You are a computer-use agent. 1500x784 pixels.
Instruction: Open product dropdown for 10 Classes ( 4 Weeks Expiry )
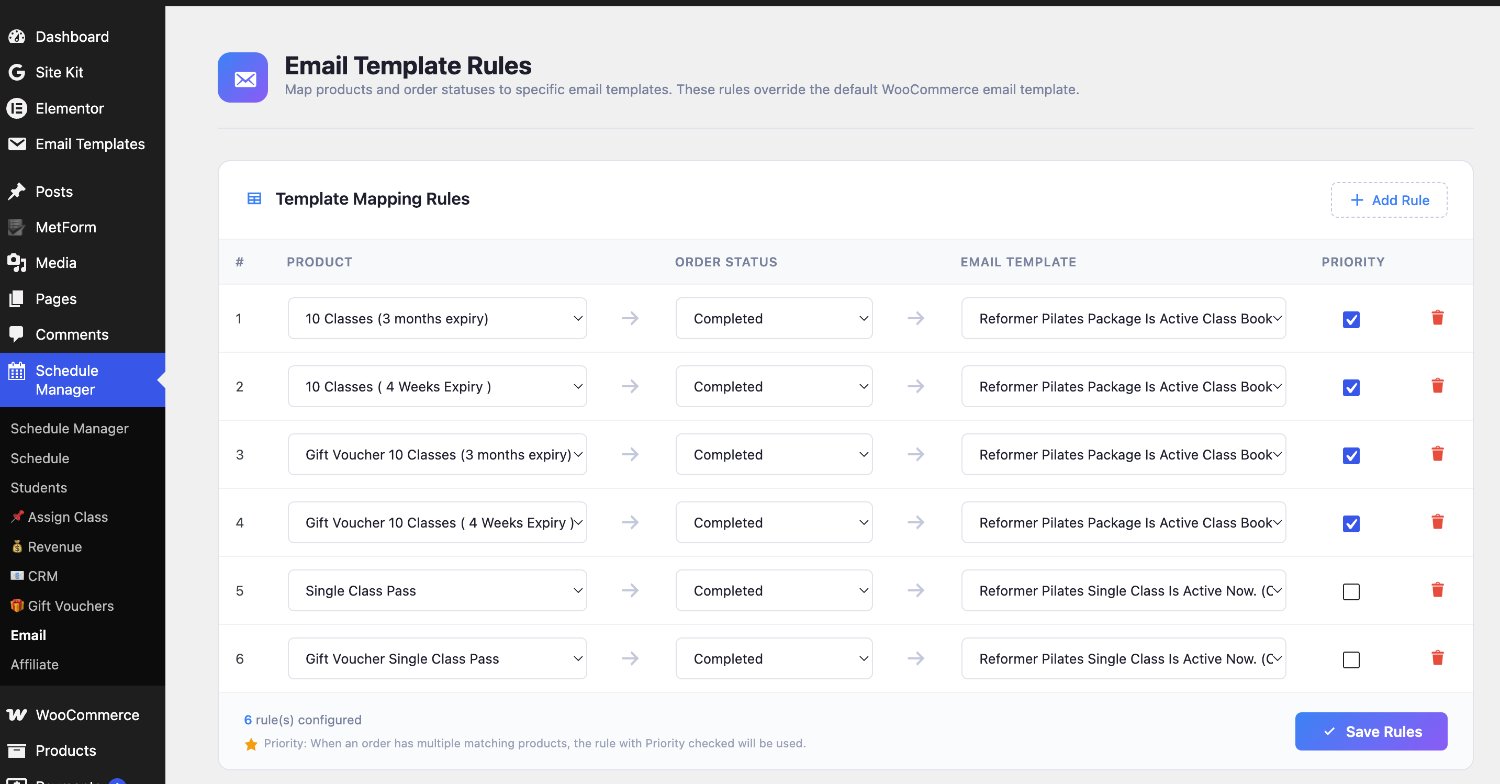[x=437, y=386]
